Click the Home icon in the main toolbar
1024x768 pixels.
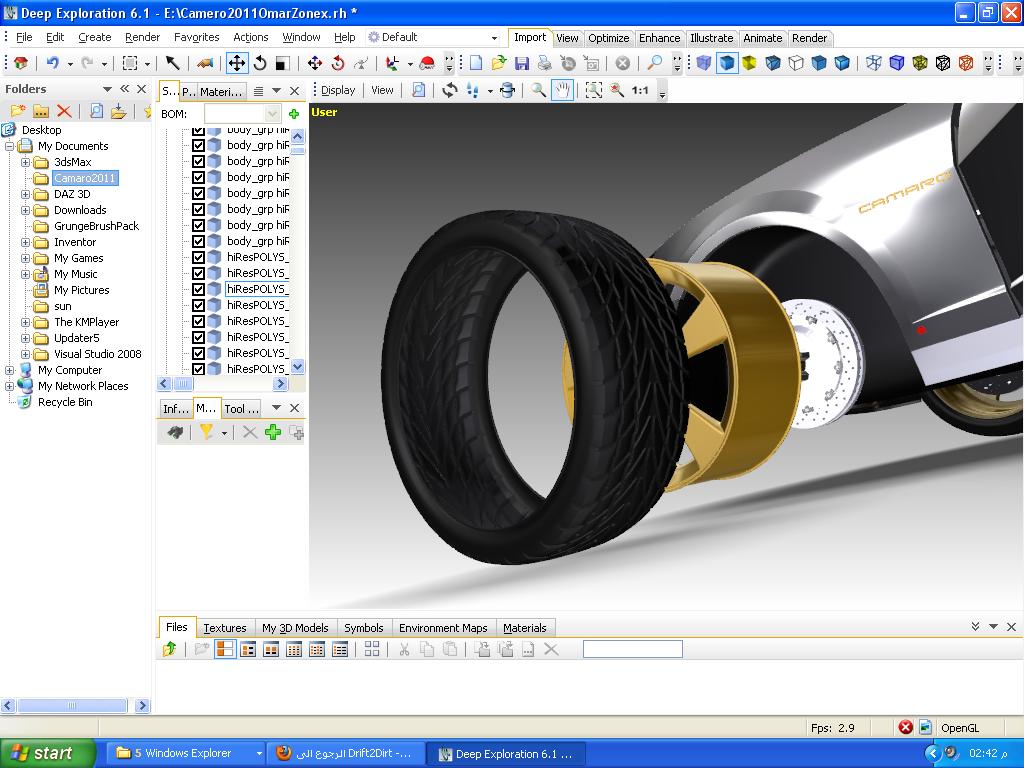click(x=21, y=63)
